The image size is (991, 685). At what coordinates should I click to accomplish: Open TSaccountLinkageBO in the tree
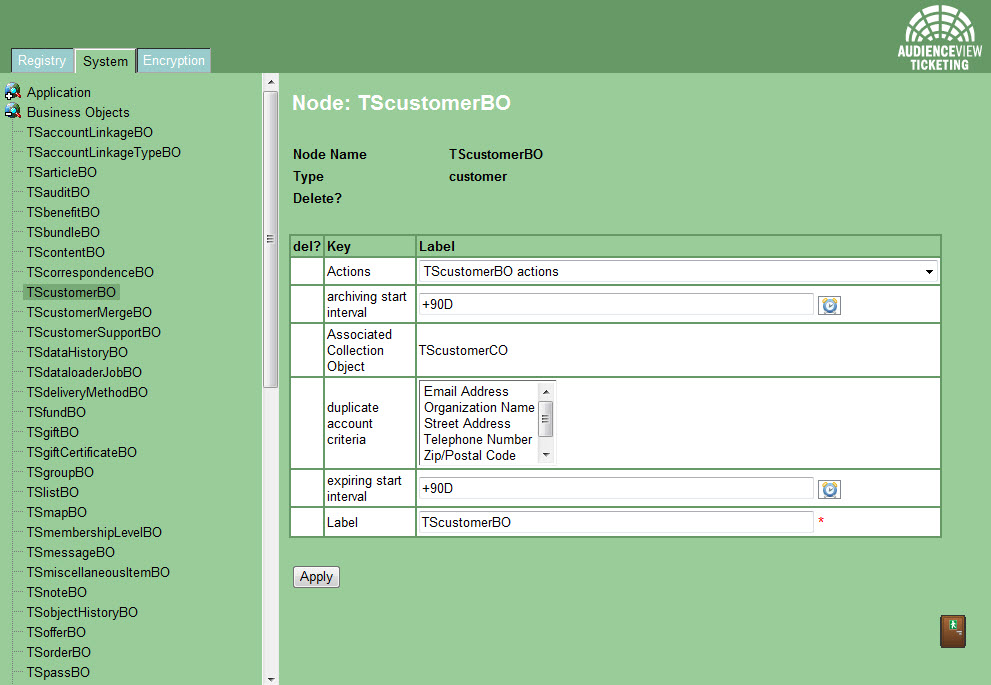(90, 132)
